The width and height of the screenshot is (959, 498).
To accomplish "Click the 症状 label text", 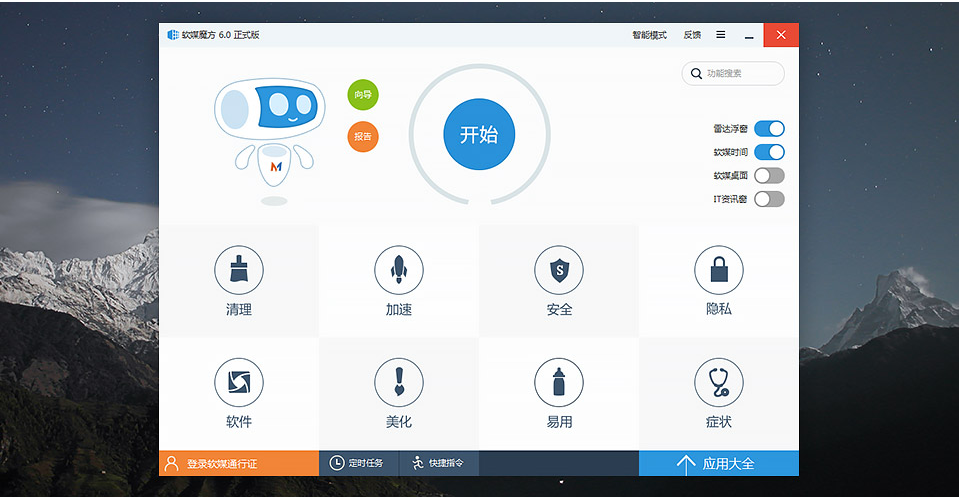I will coord(719,422).
